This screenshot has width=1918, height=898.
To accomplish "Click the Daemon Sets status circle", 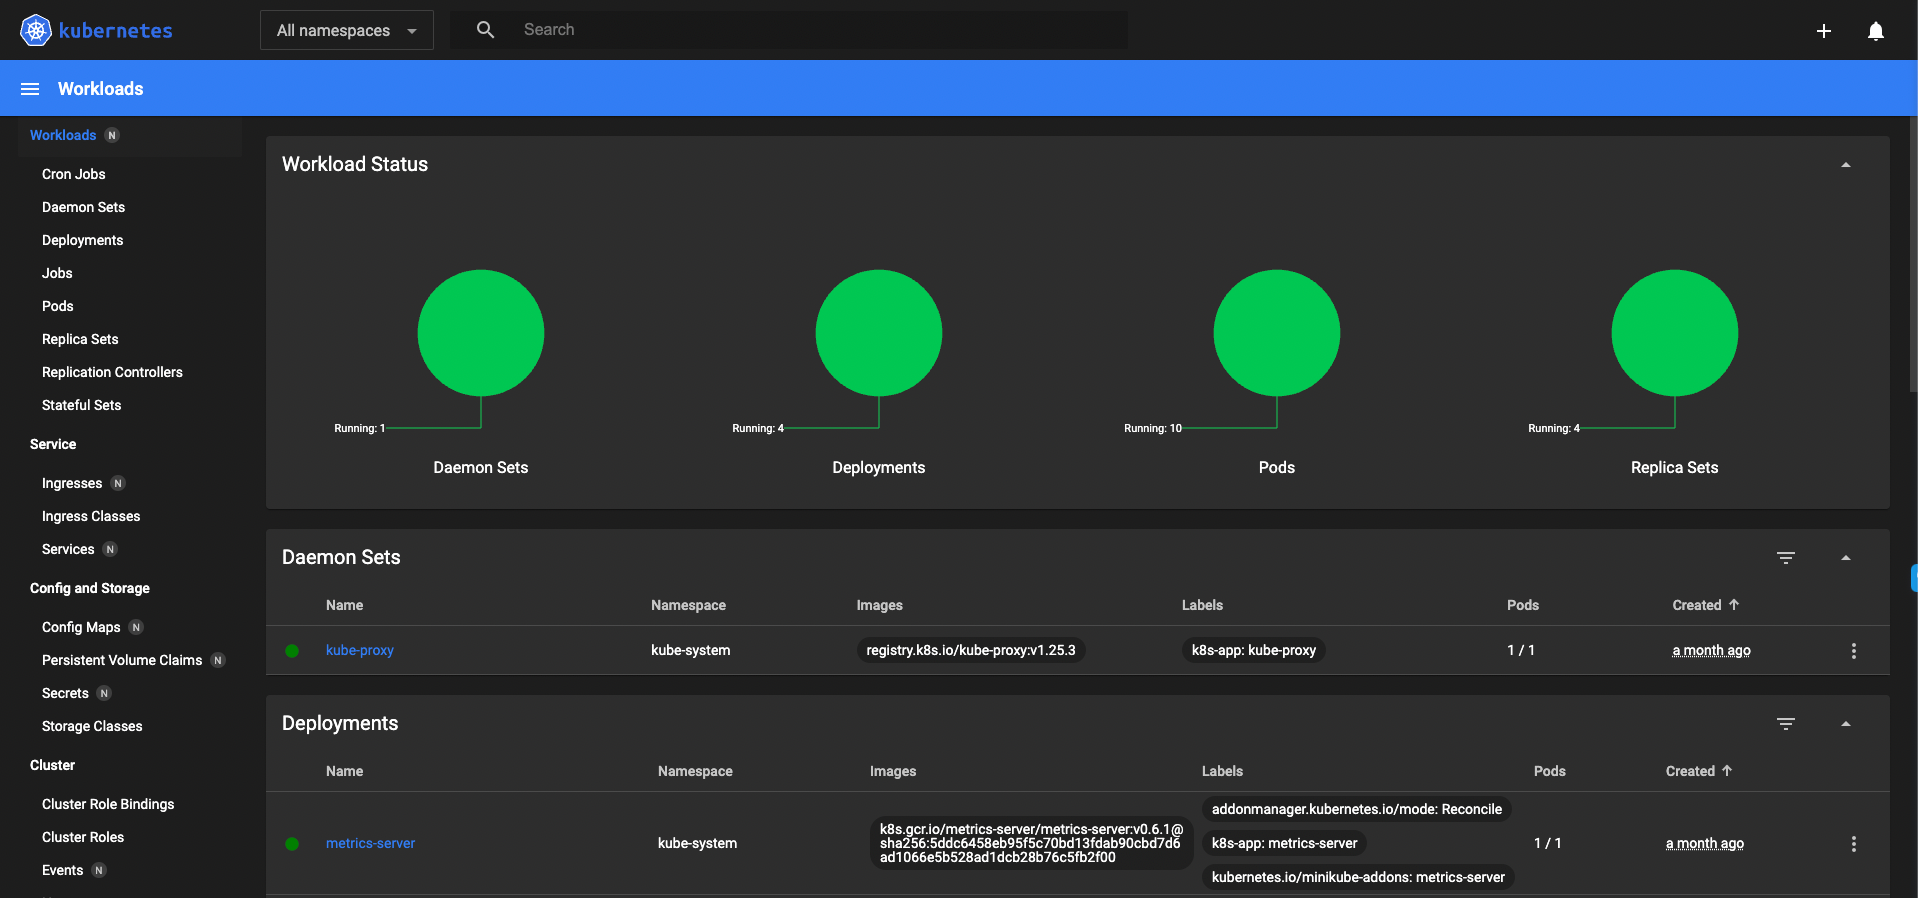I will [x=481, y=333].
